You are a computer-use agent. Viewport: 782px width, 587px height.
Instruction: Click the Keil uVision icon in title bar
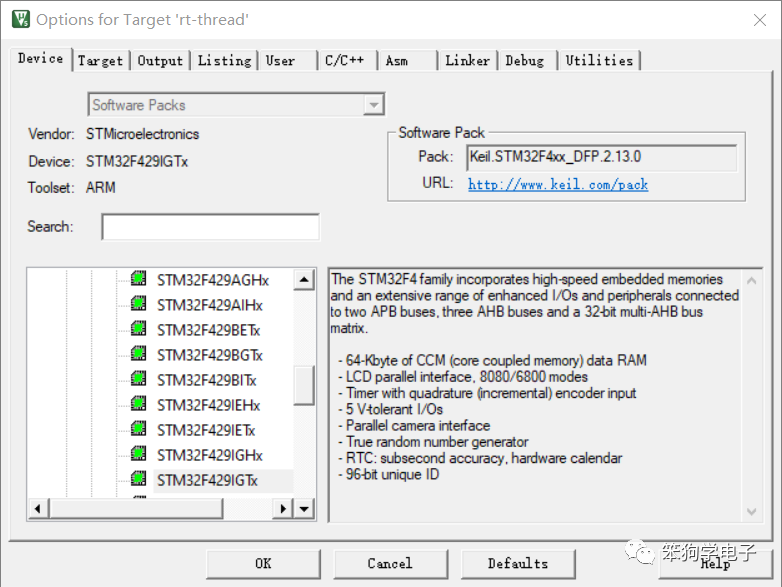coord(21,19)
